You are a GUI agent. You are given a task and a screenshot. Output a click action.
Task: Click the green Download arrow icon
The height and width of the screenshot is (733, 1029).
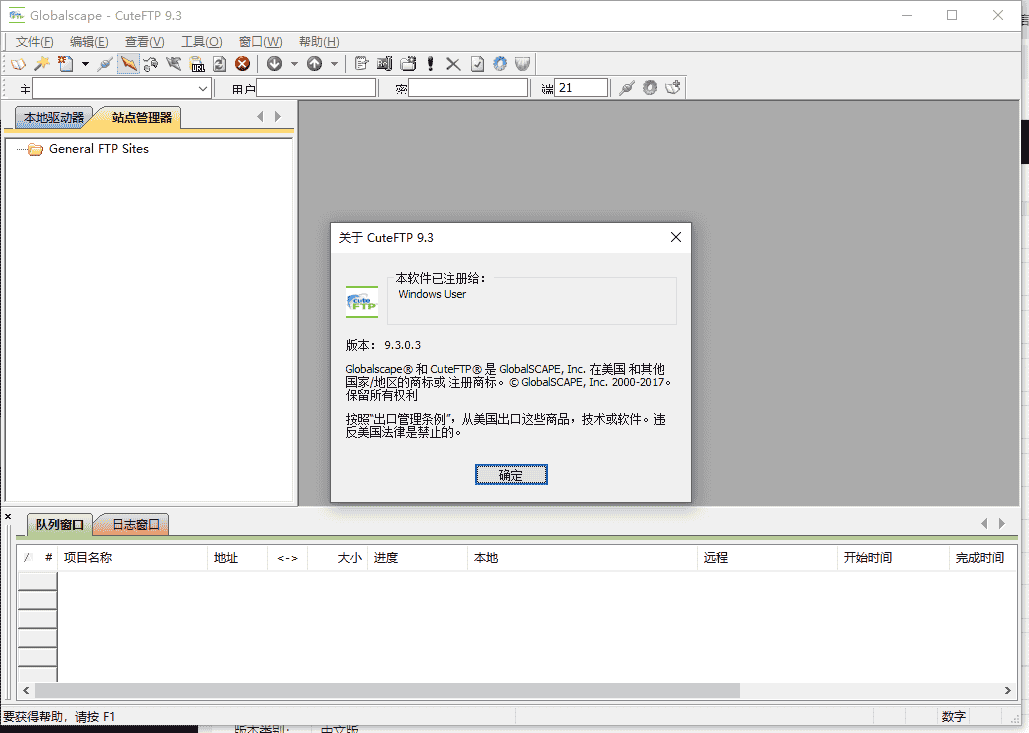273,63
